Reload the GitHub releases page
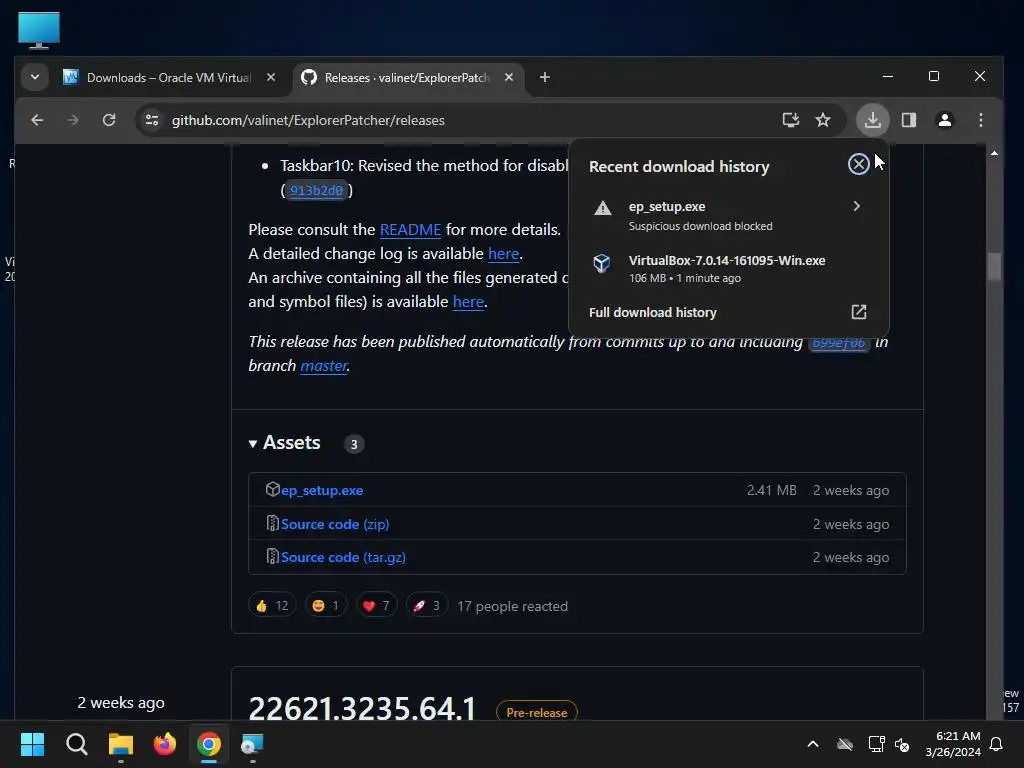 (x=109, y=120)
